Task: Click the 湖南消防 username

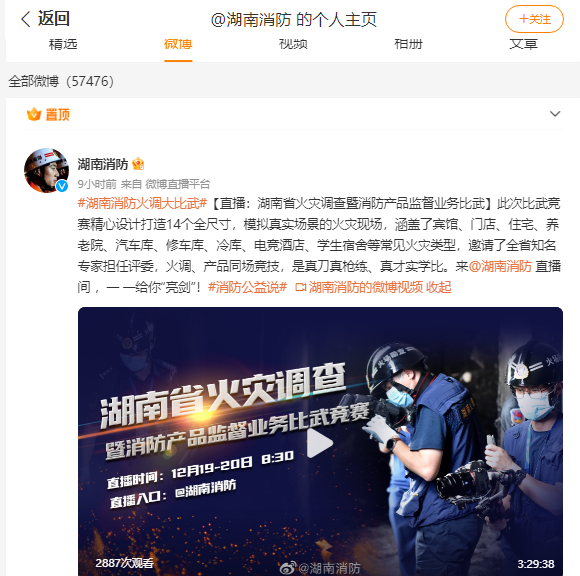Action: pyautogui.click(x=102, y=164)
